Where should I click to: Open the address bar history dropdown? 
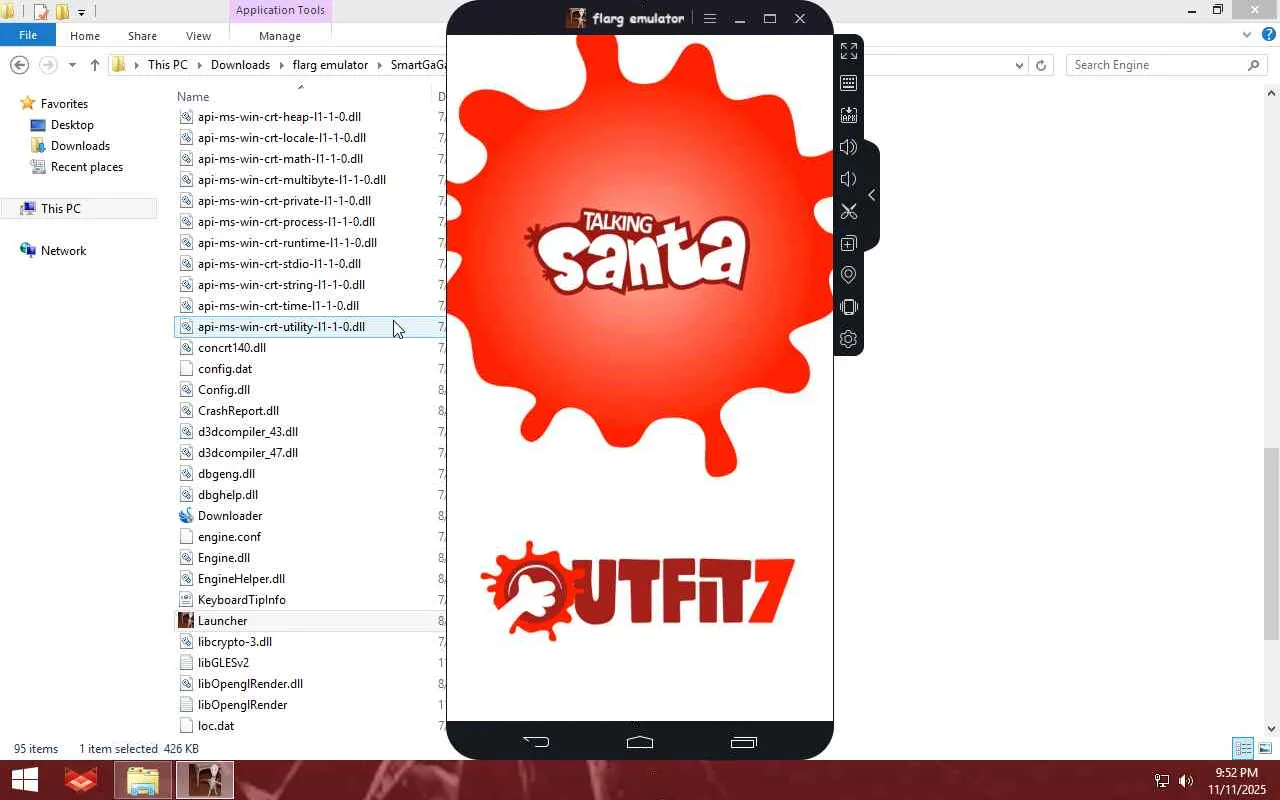point(1019,65)
